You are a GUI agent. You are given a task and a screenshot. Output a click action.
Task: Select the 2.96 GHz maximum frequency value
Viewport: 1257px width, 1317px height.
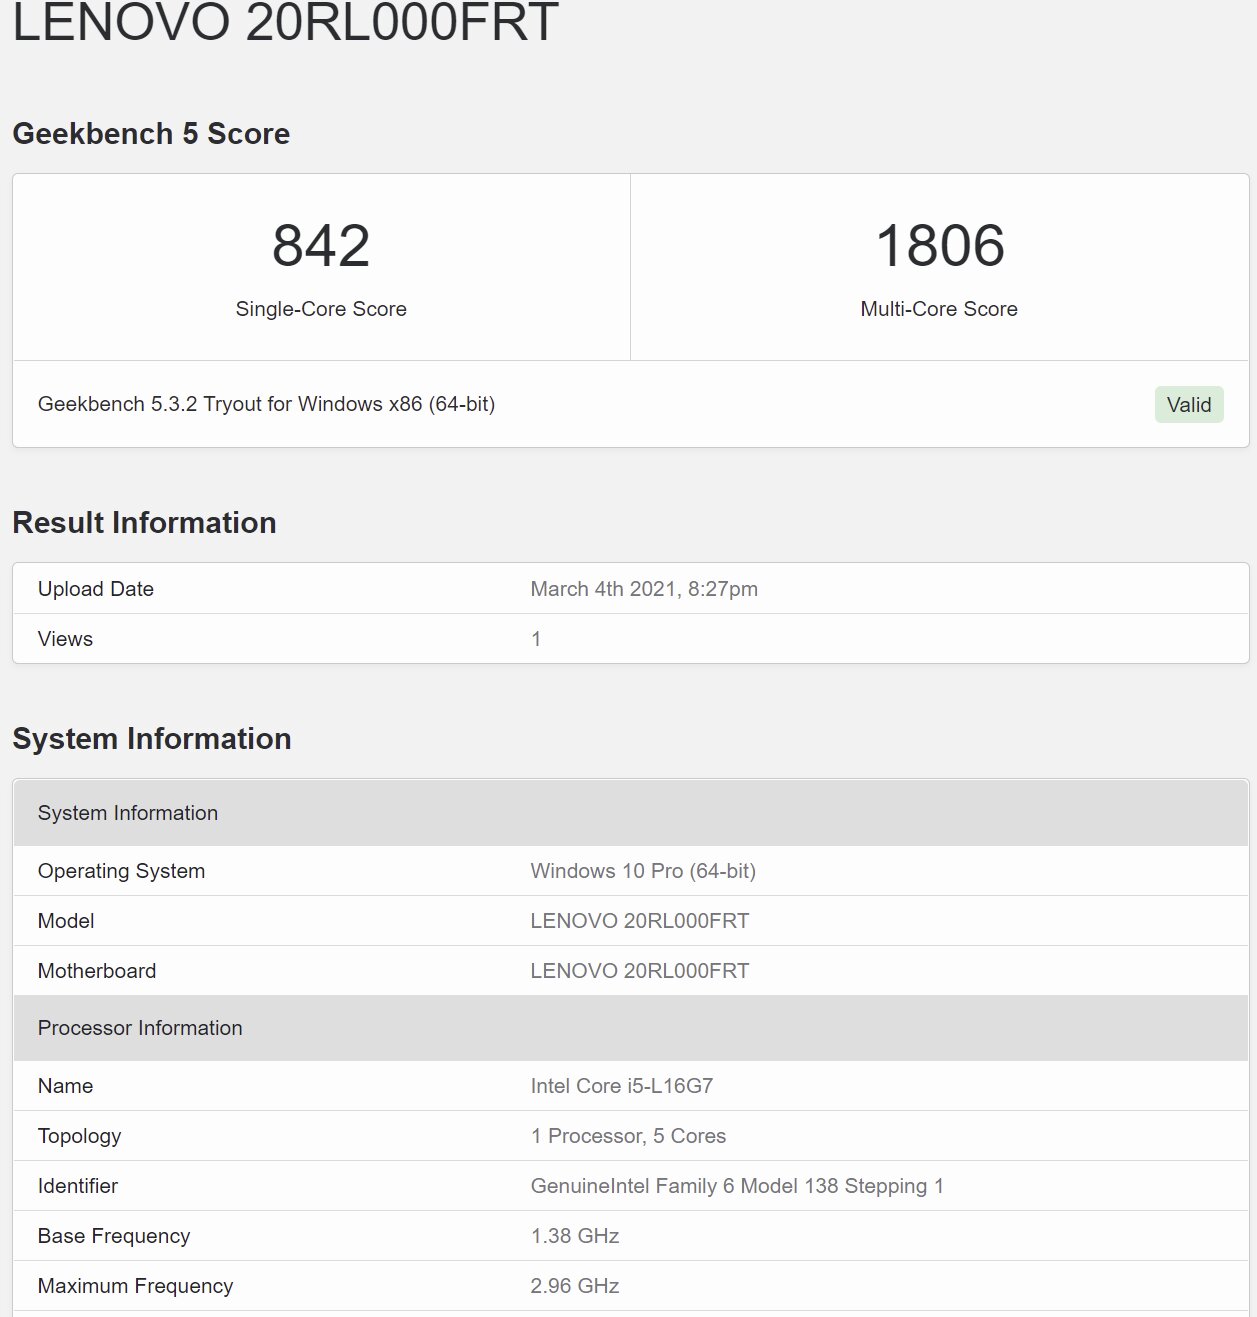(x=575, y=1286)
